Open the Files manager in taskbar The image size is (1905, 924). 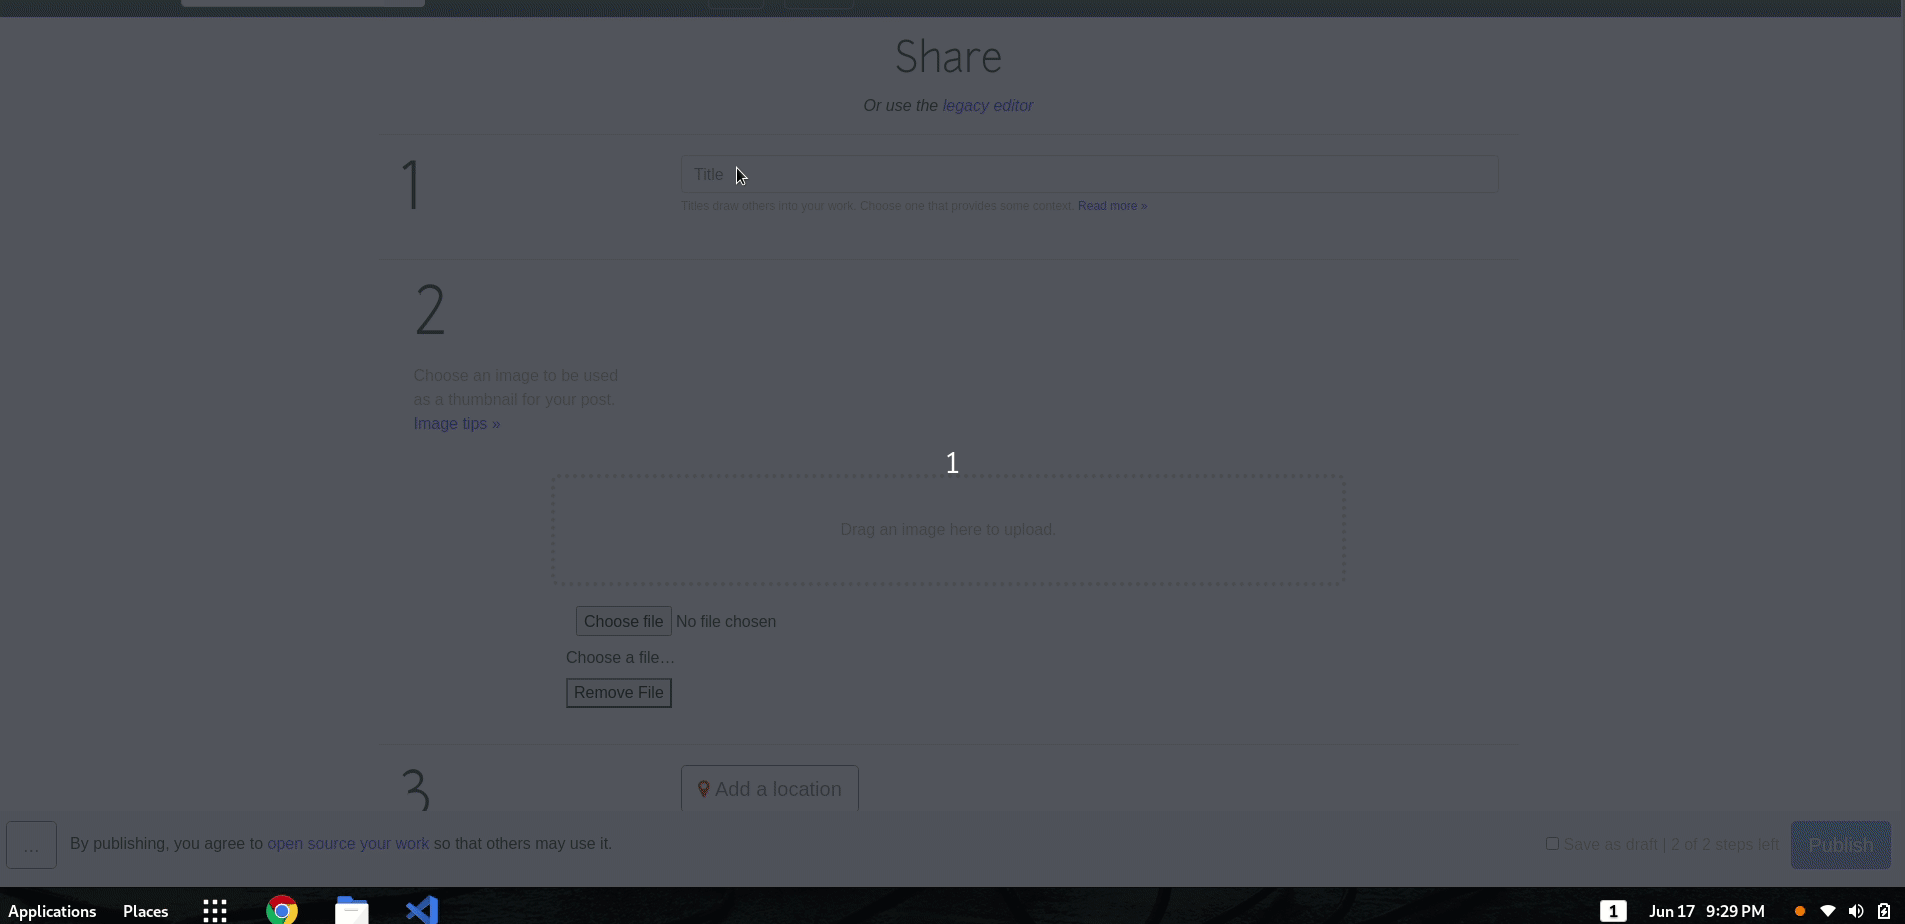[352, 911]
